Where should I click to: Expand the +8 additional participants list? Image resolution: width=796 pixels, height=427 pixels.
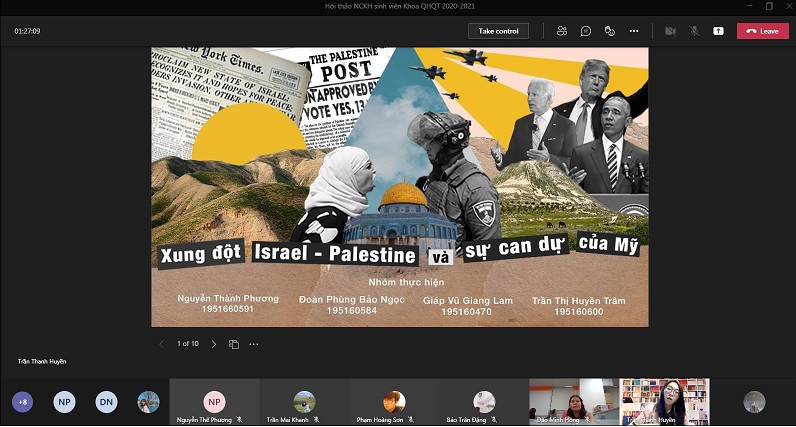[x=22, y=402]
